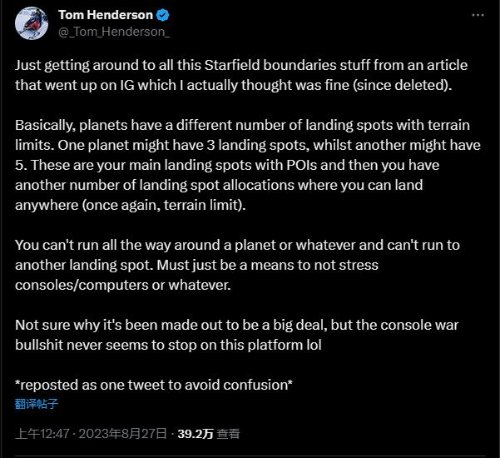Click the text "consoles/computers or whatever."

[123, 285]
